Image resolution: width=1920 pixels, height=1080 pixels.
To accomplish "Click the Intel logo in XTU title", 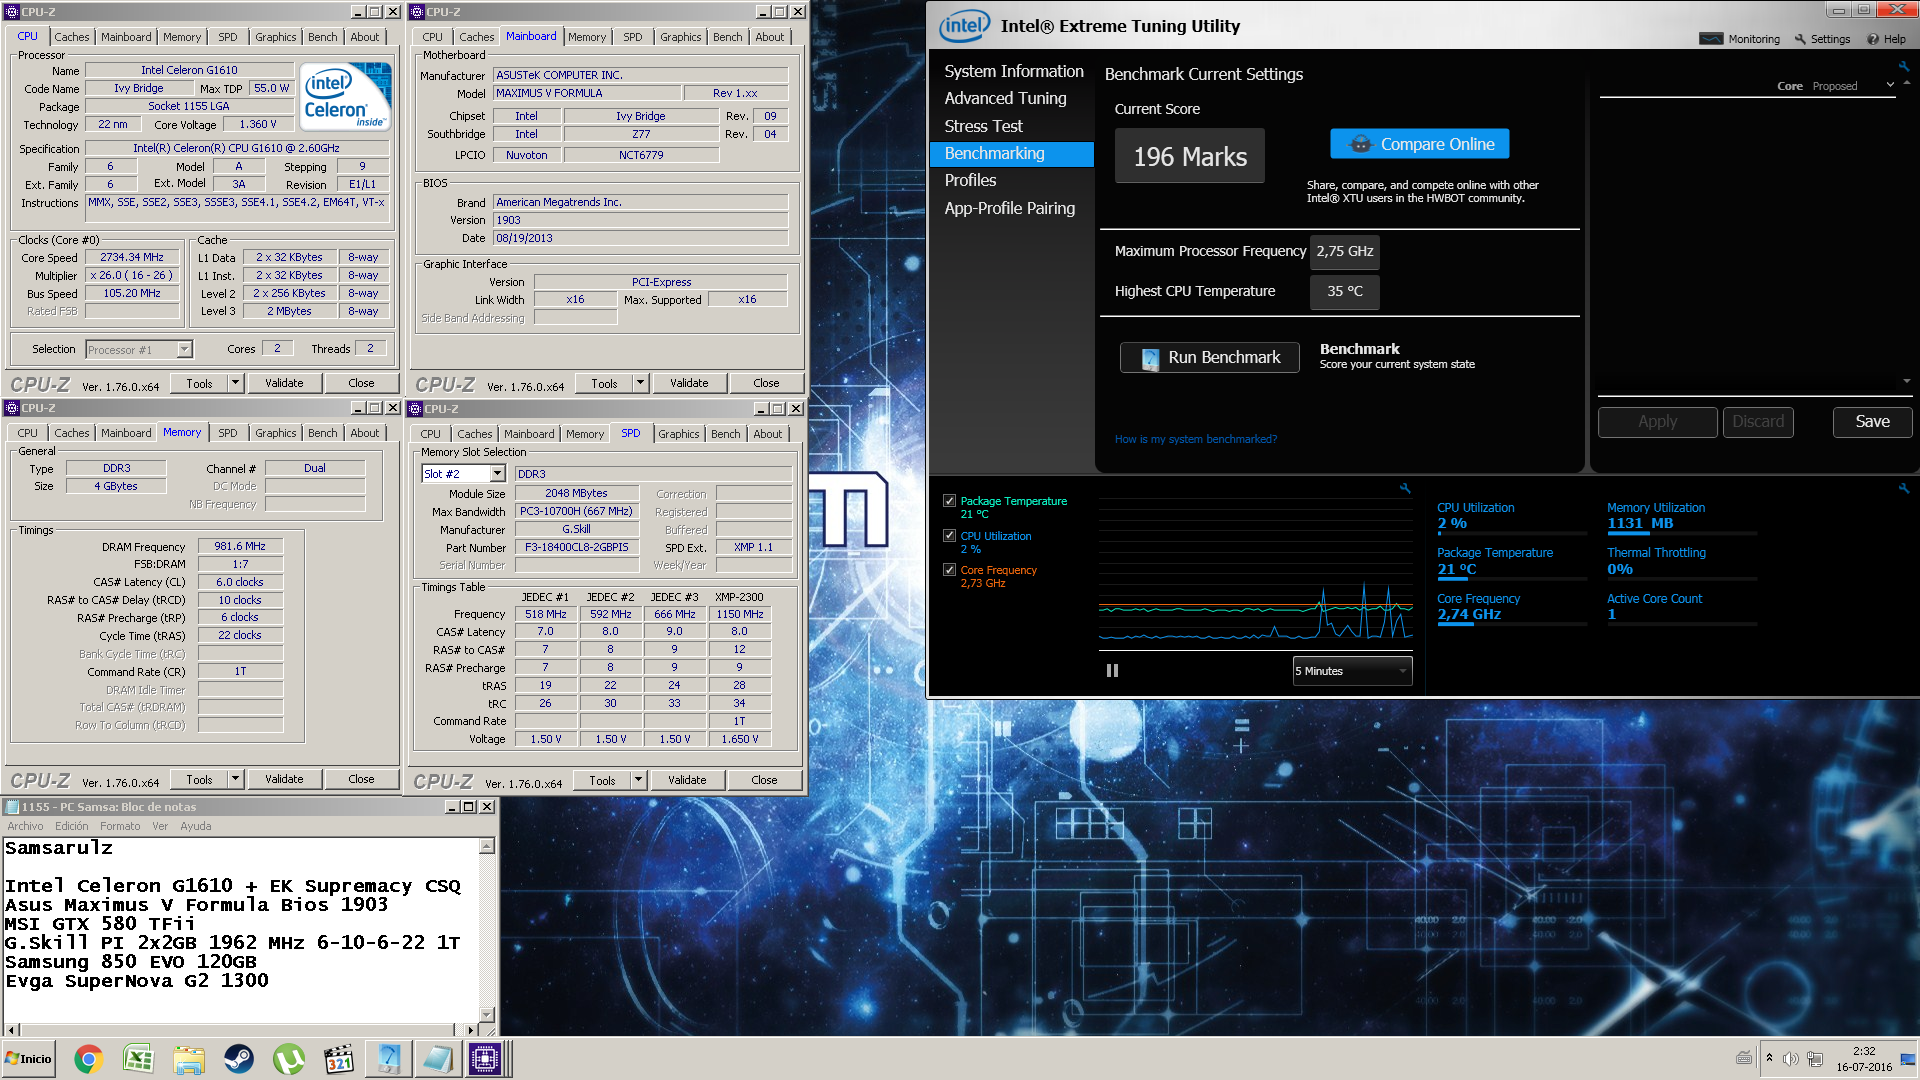I will click(965, 26).
